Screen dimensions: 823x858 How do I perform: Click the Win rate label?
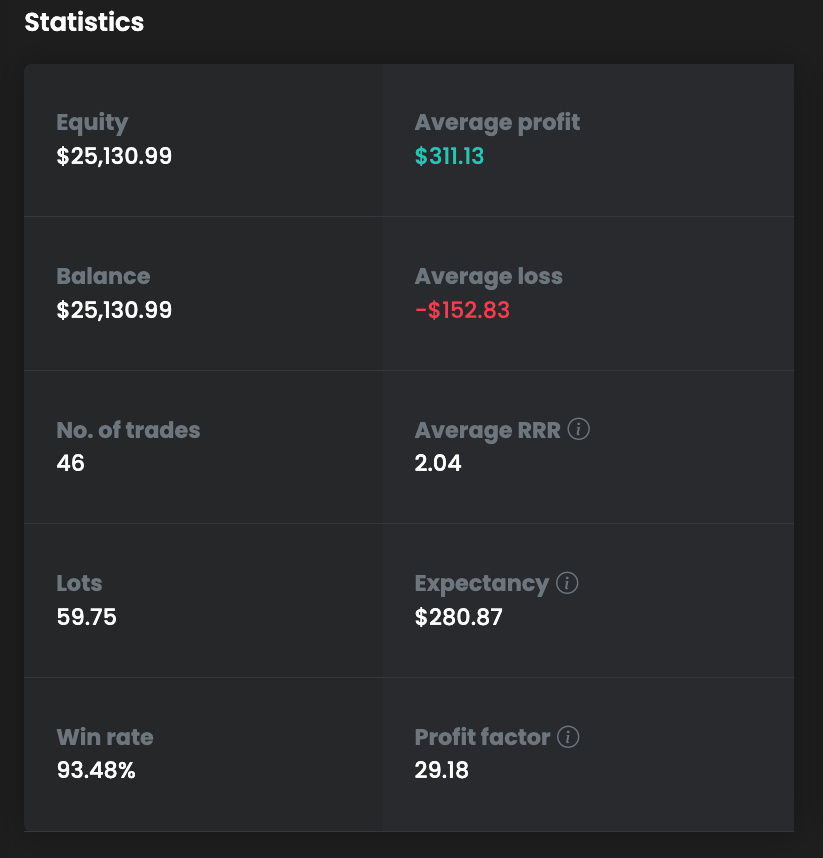coord(105,737)
